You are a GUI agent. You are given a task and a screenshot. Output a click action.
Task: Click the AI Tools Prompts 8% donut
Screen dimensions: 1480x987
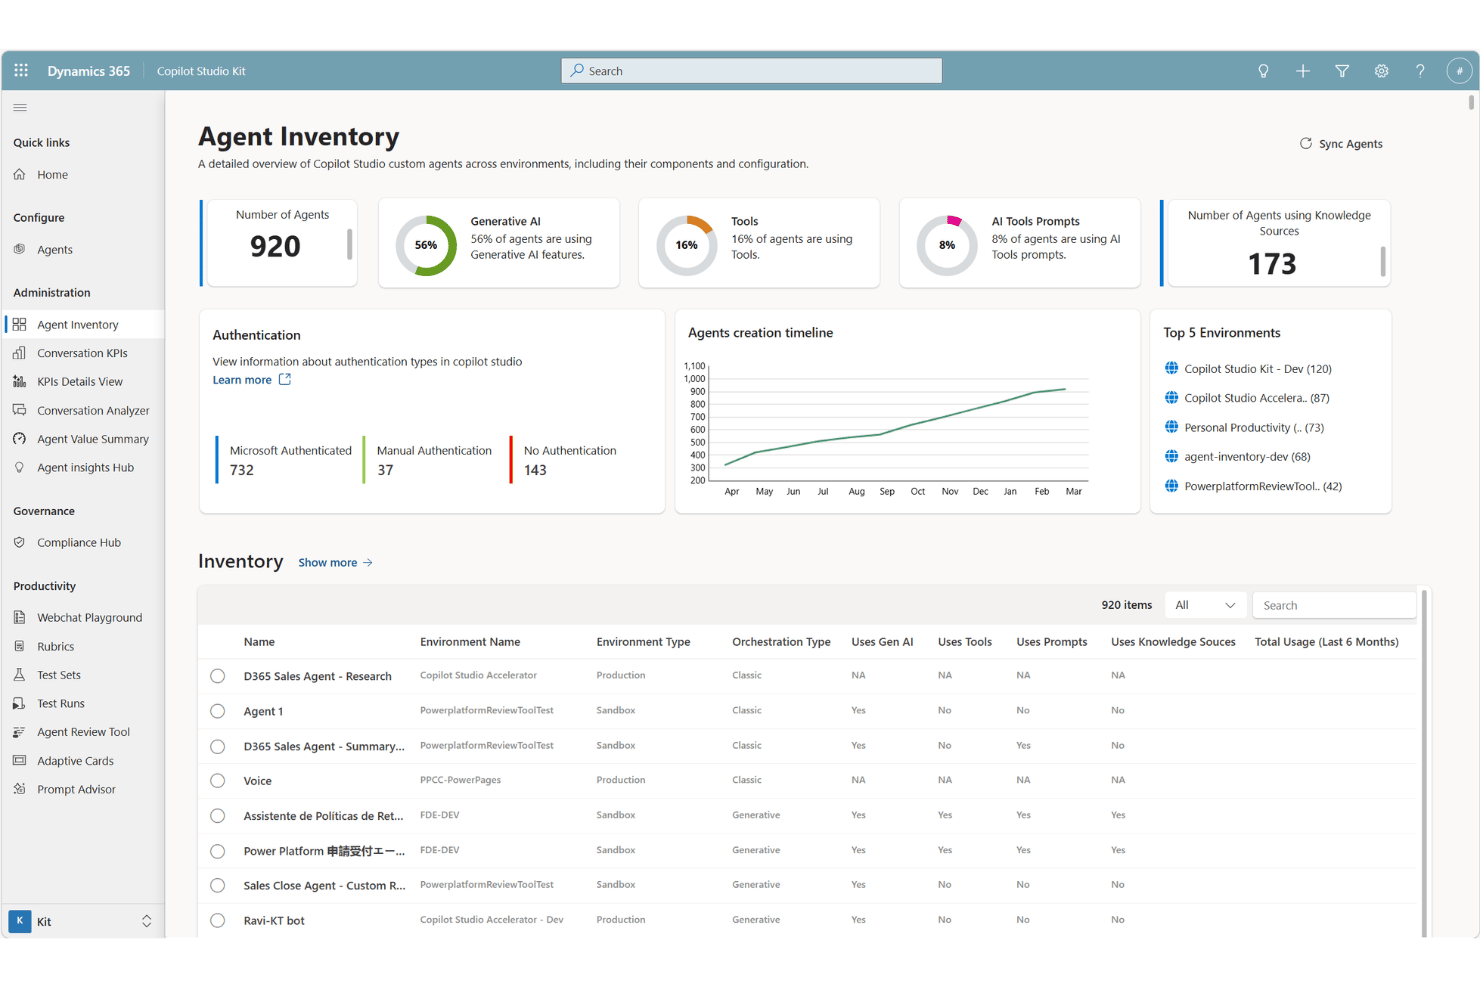(x=947, y=245)
